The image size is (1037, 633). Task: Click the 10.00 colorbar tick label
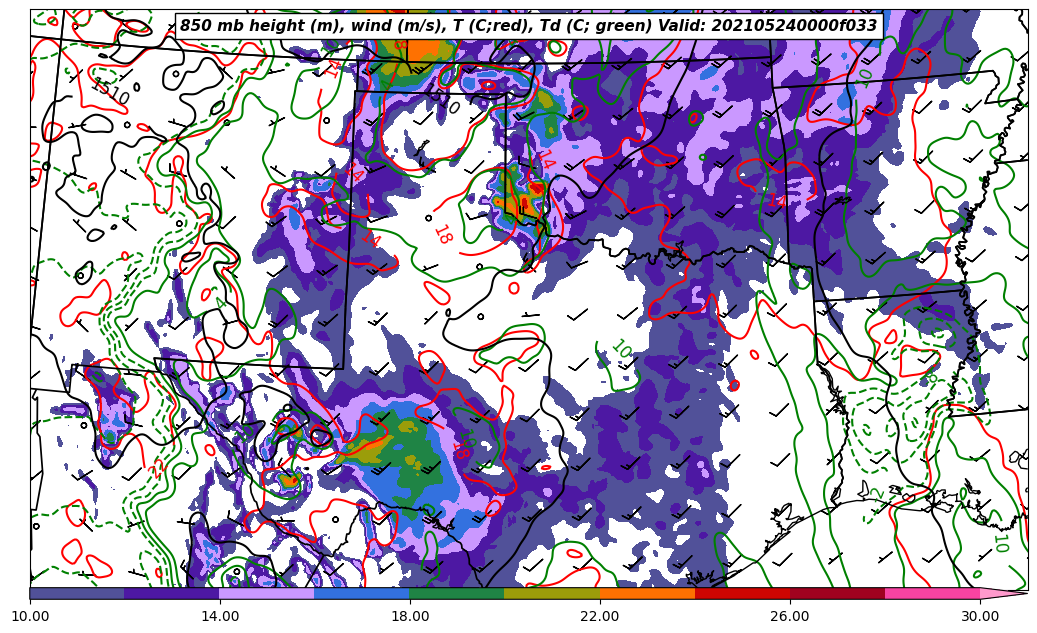point(30,616)
